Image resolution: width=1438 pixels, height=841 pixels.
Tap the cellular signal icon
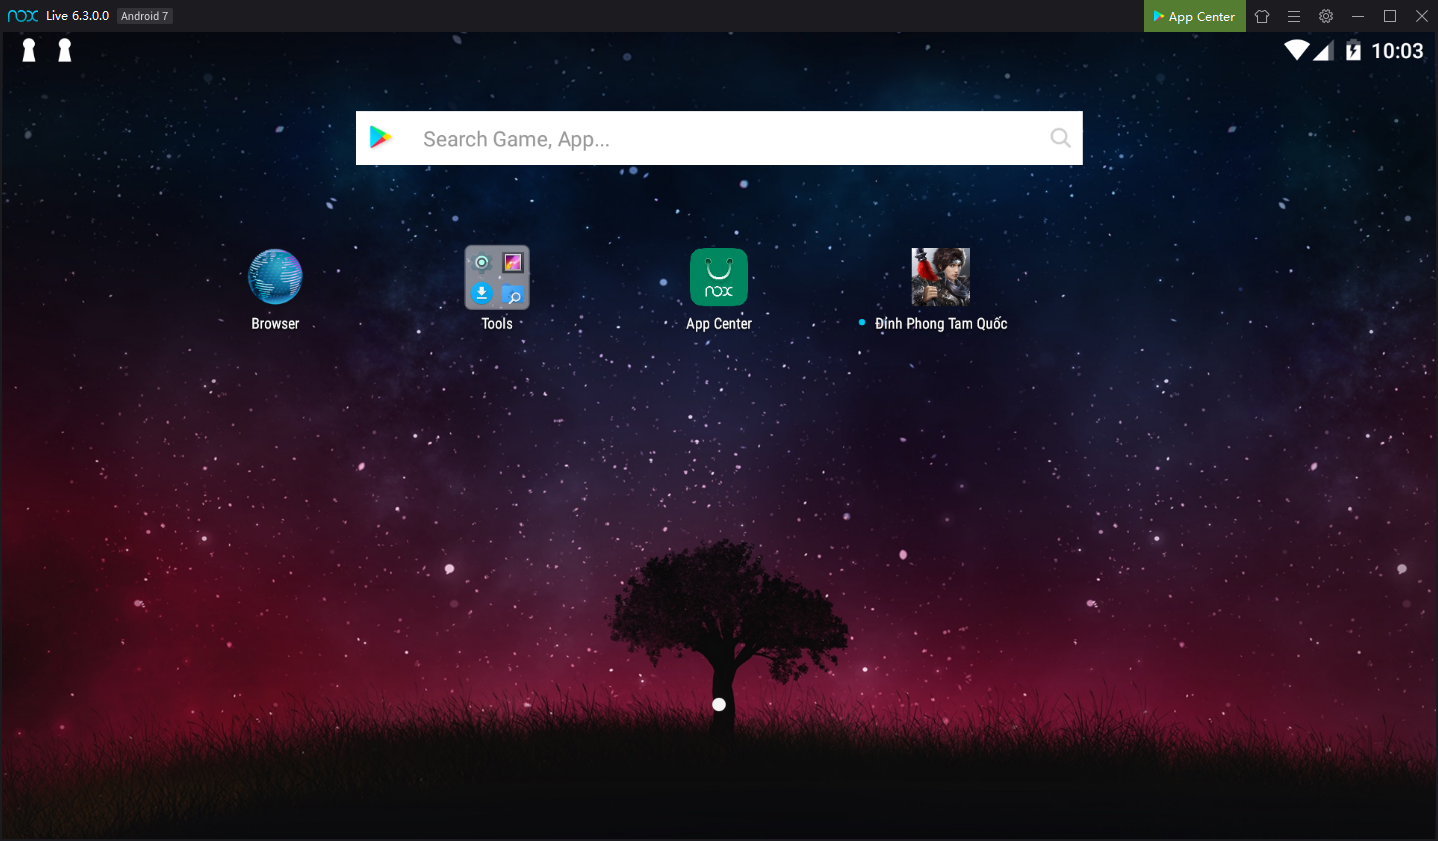[x=1323, y=51]
